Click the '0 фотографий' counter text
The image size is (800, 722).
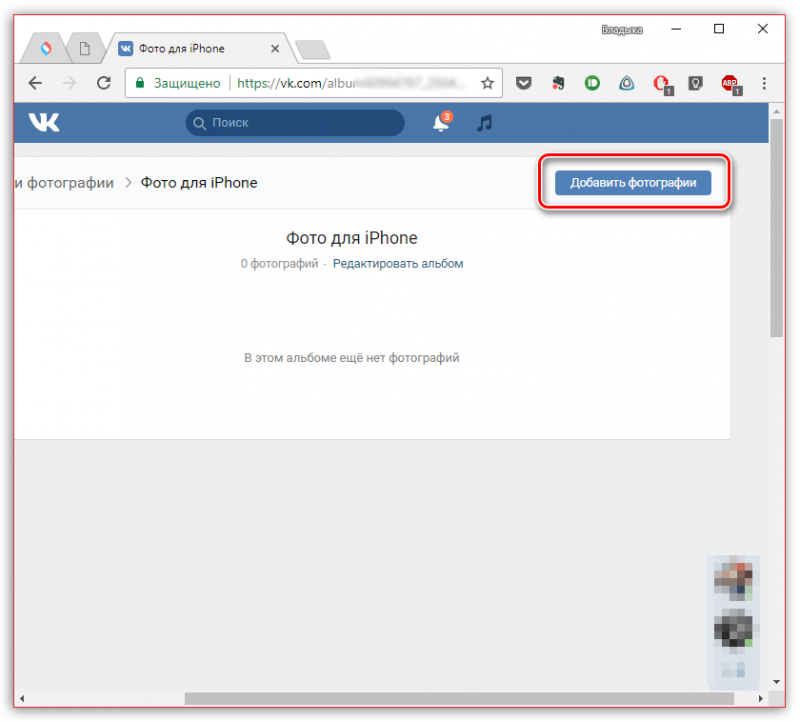(280, 263)
